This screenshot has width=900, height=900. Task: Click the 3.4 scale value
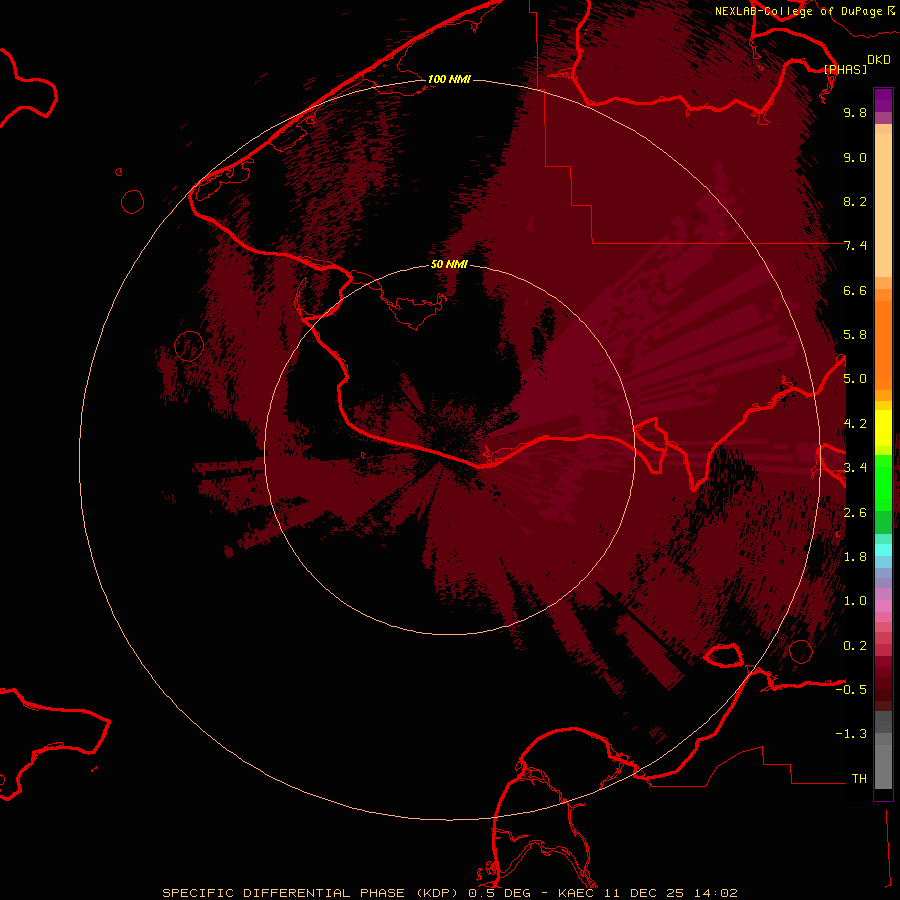click(x=855, y=468)
